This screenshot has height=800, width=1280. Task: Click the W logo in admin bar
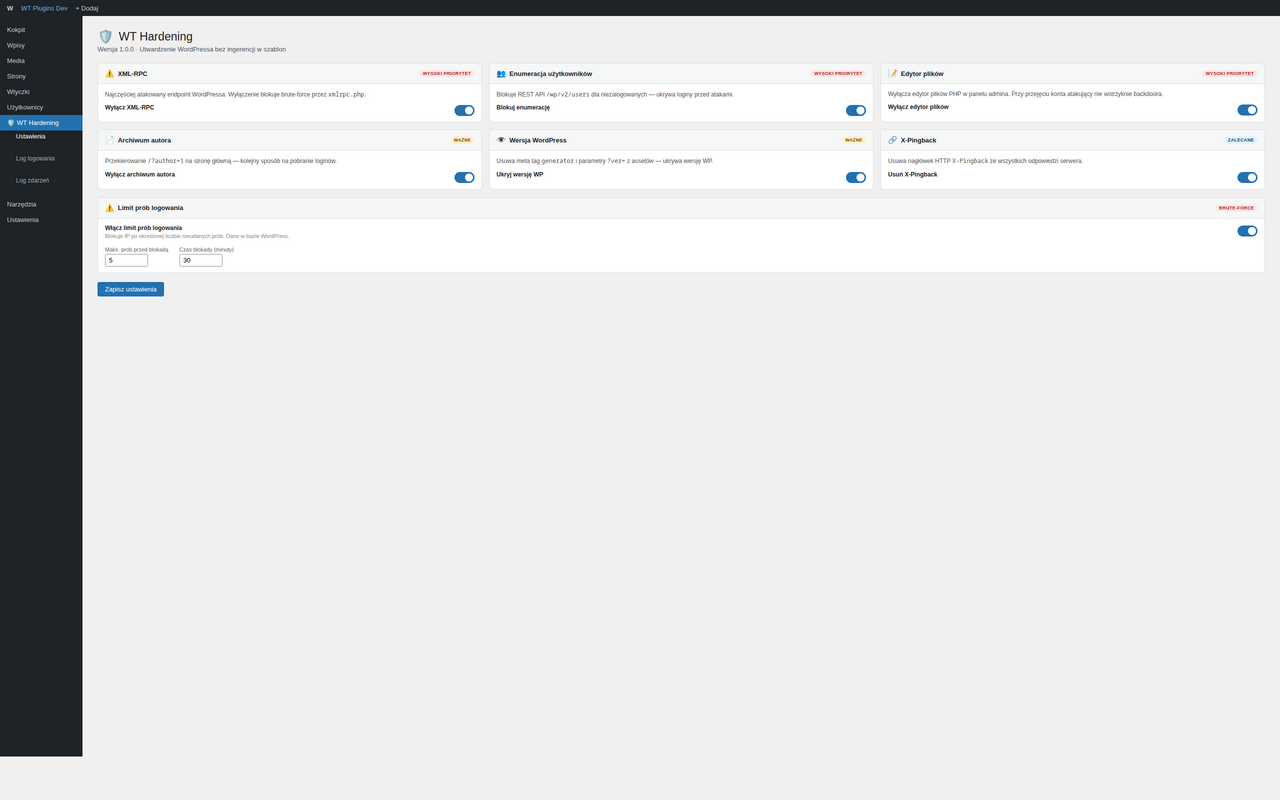(x=10, y=8)
